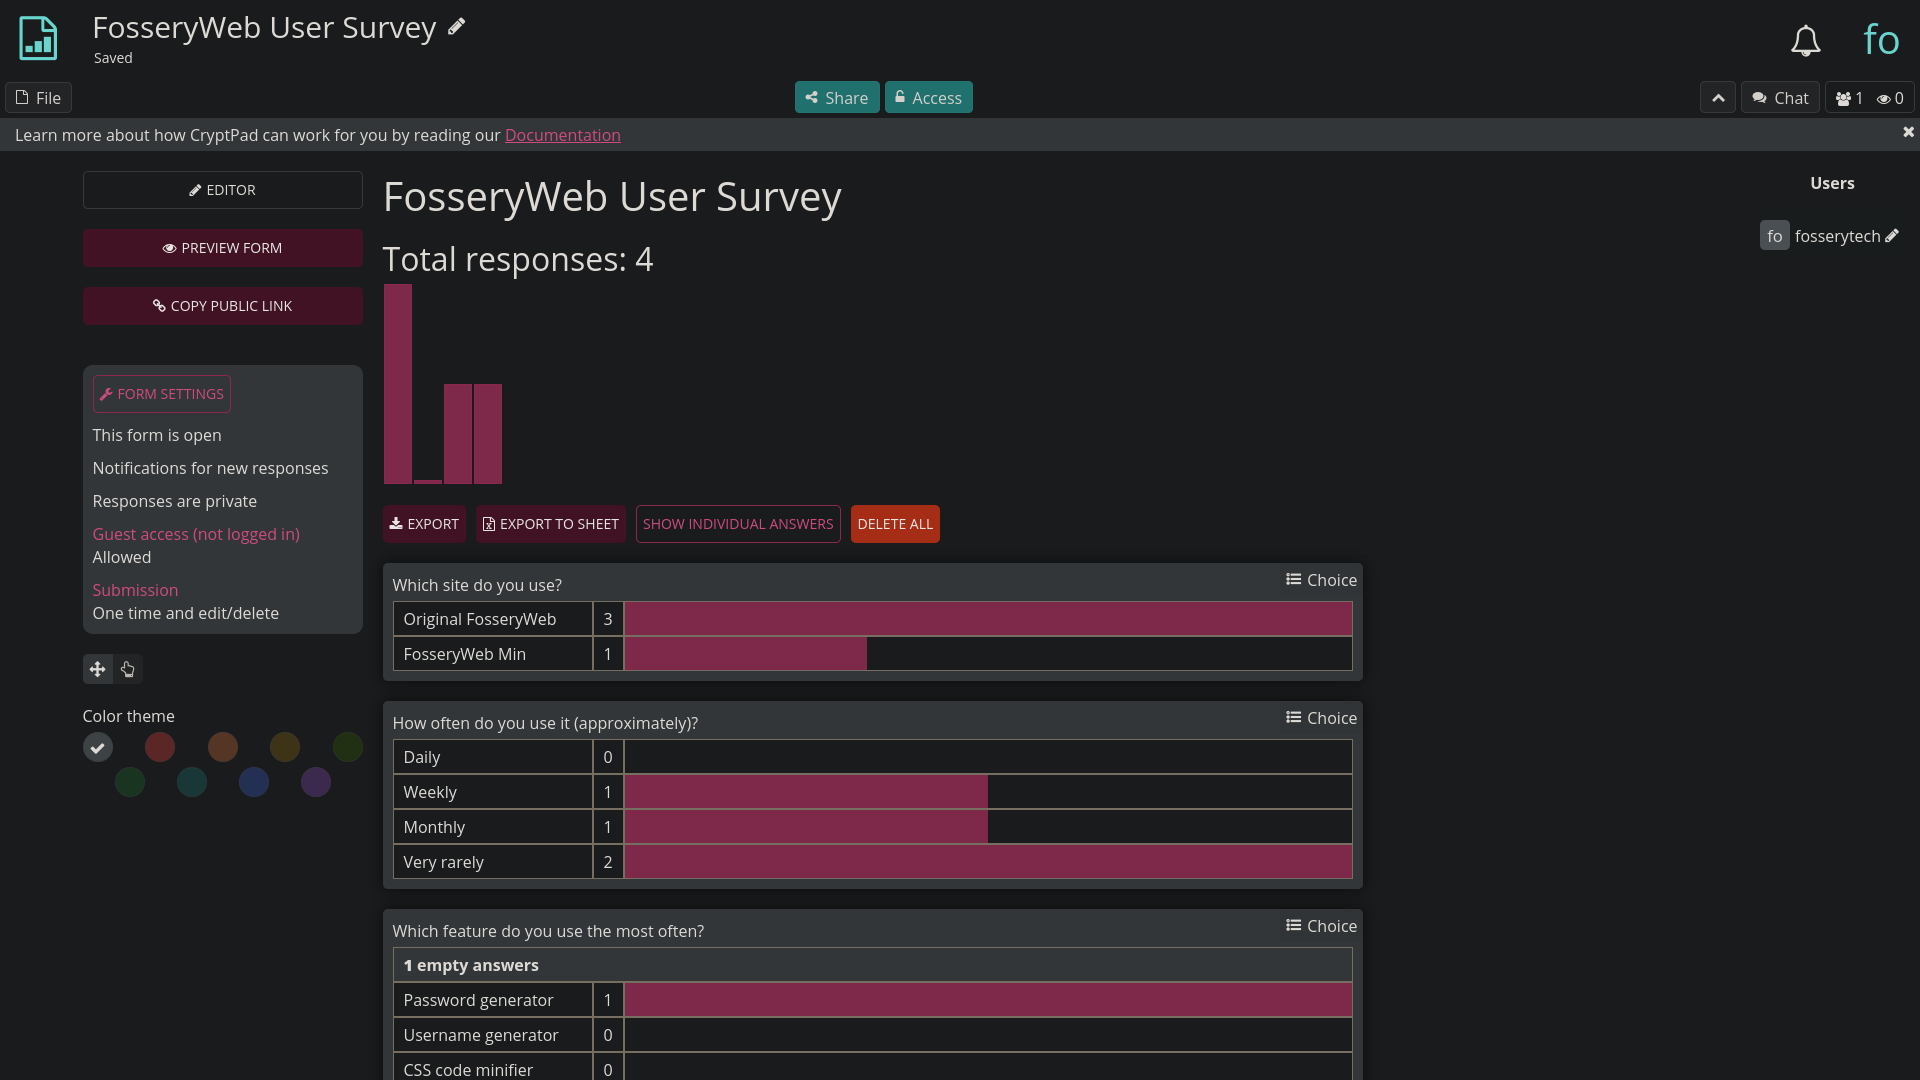Click CSS code minifier answer row
Screen dimensions: 1920x1080
[873, 1067]
